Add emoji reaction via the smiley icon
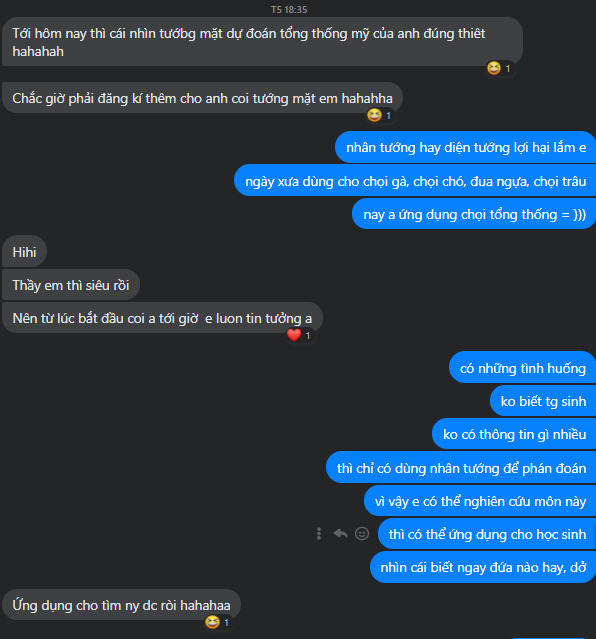 click(362, 533)
